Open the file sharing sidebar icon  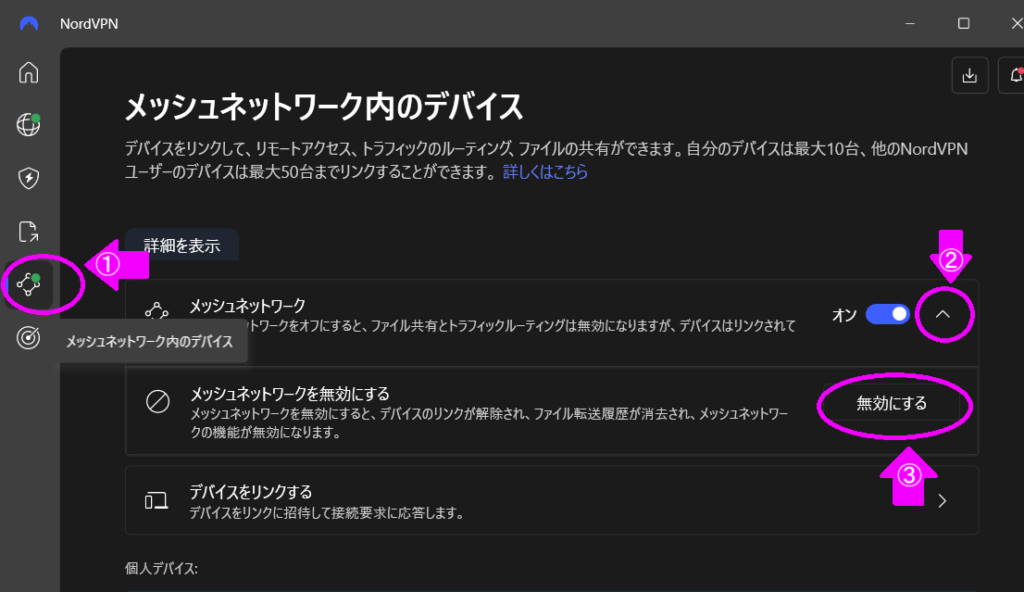tap(28, 231)
